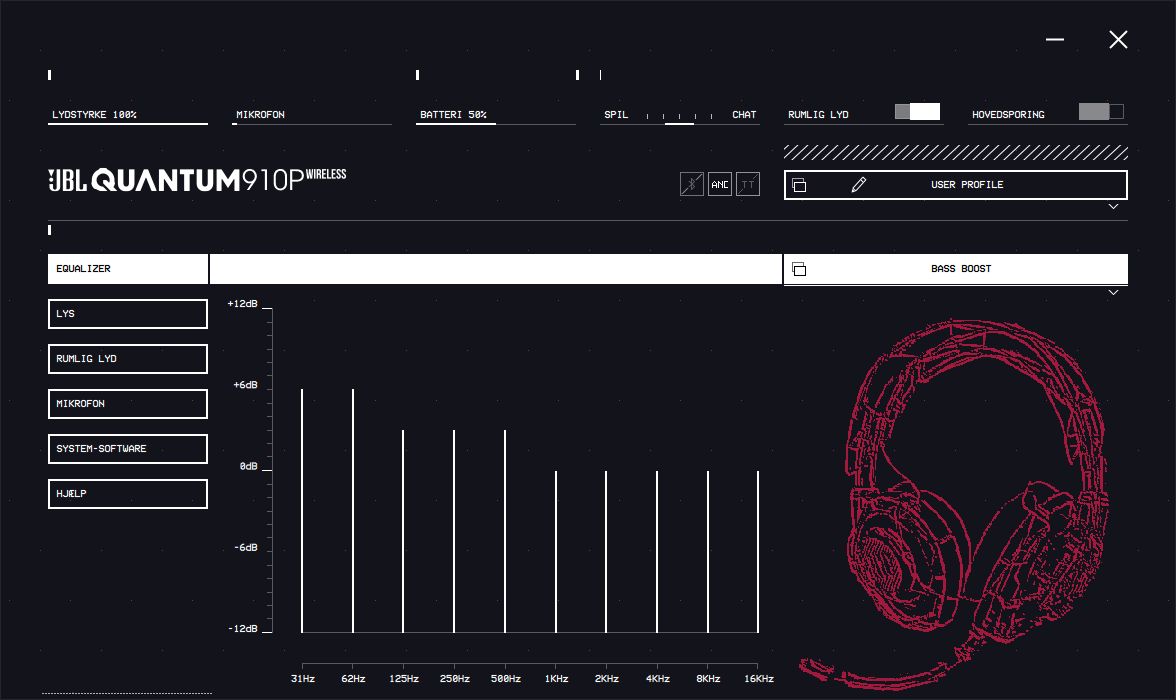Toggle the Bluetooth icon button
Image resolution: width=1176 pixels, height=700 pixels.
tap(692, 184)
